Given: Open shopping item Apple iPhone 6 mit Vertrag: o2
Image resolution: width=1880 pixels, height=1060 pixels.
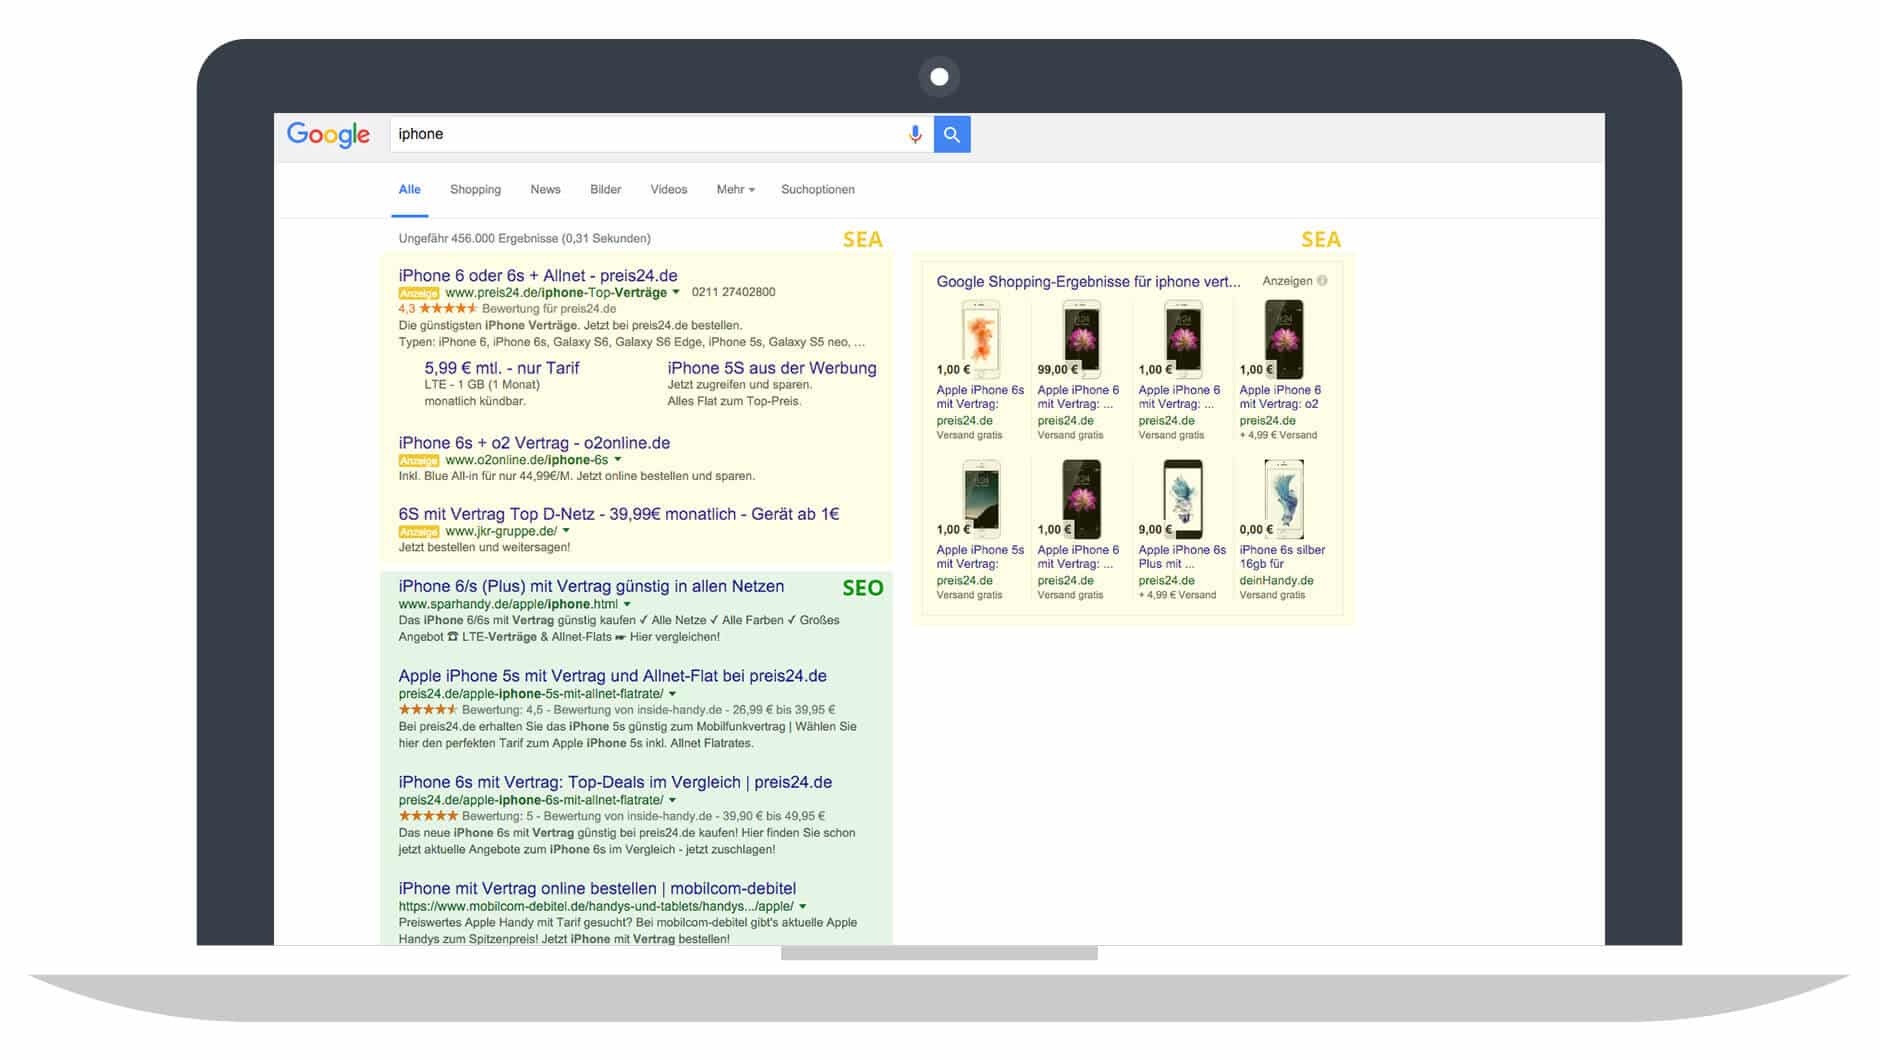Looking at the screenshot, I should [x=1280, y=397].
